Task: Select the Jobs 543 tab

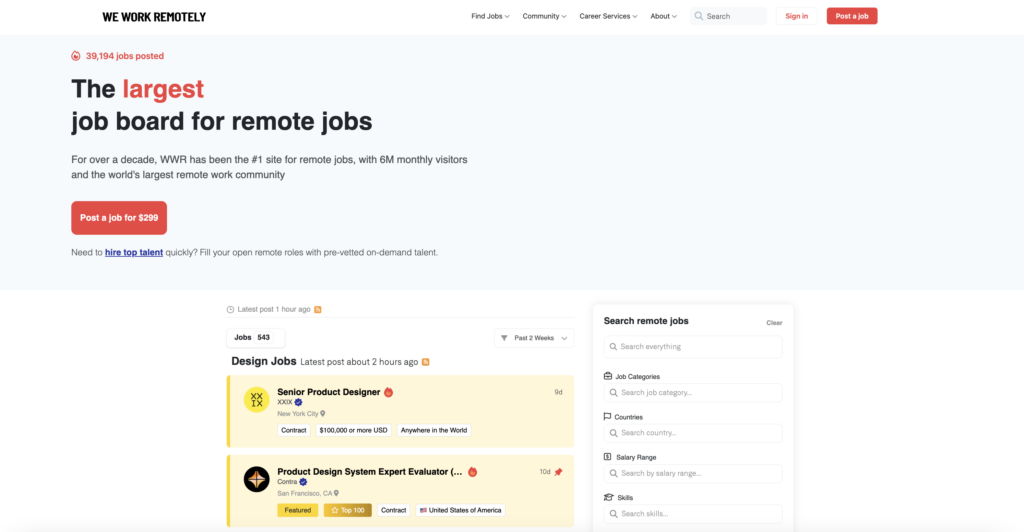Action: coord(255,337)
